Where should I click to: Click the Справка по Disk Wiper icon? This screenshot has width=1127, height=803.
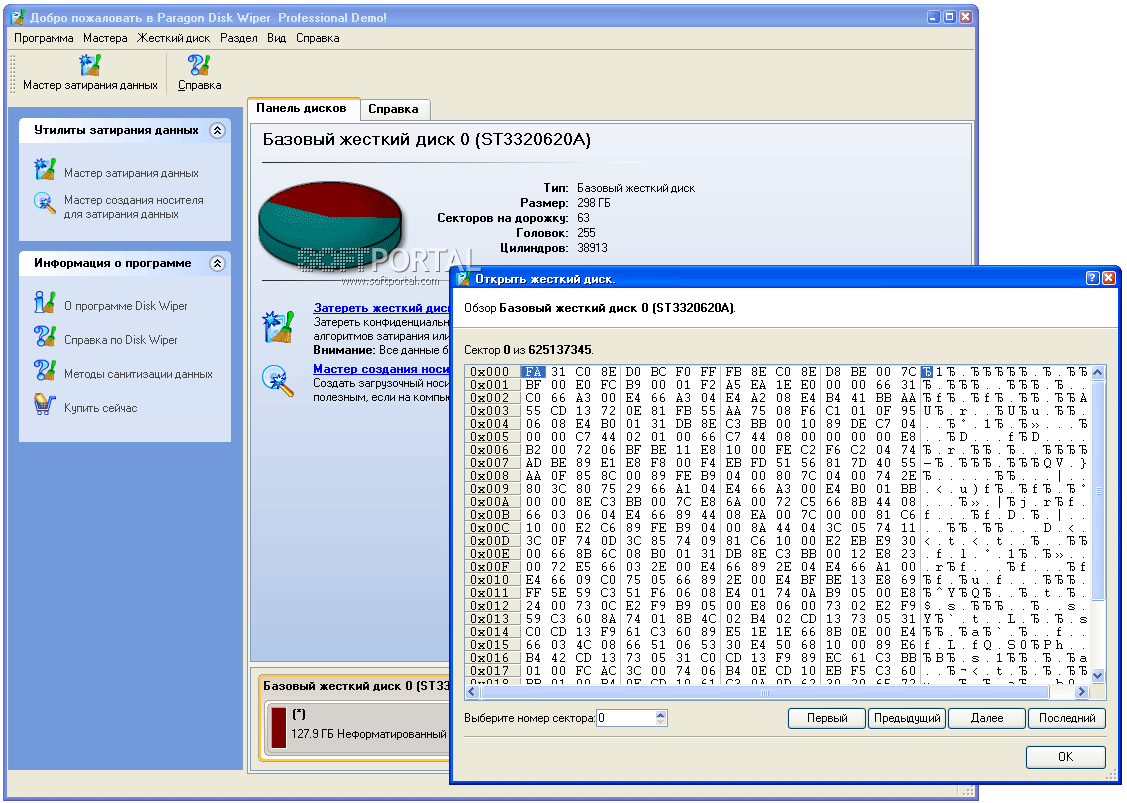pyautogui.click(x=45, y=336)
